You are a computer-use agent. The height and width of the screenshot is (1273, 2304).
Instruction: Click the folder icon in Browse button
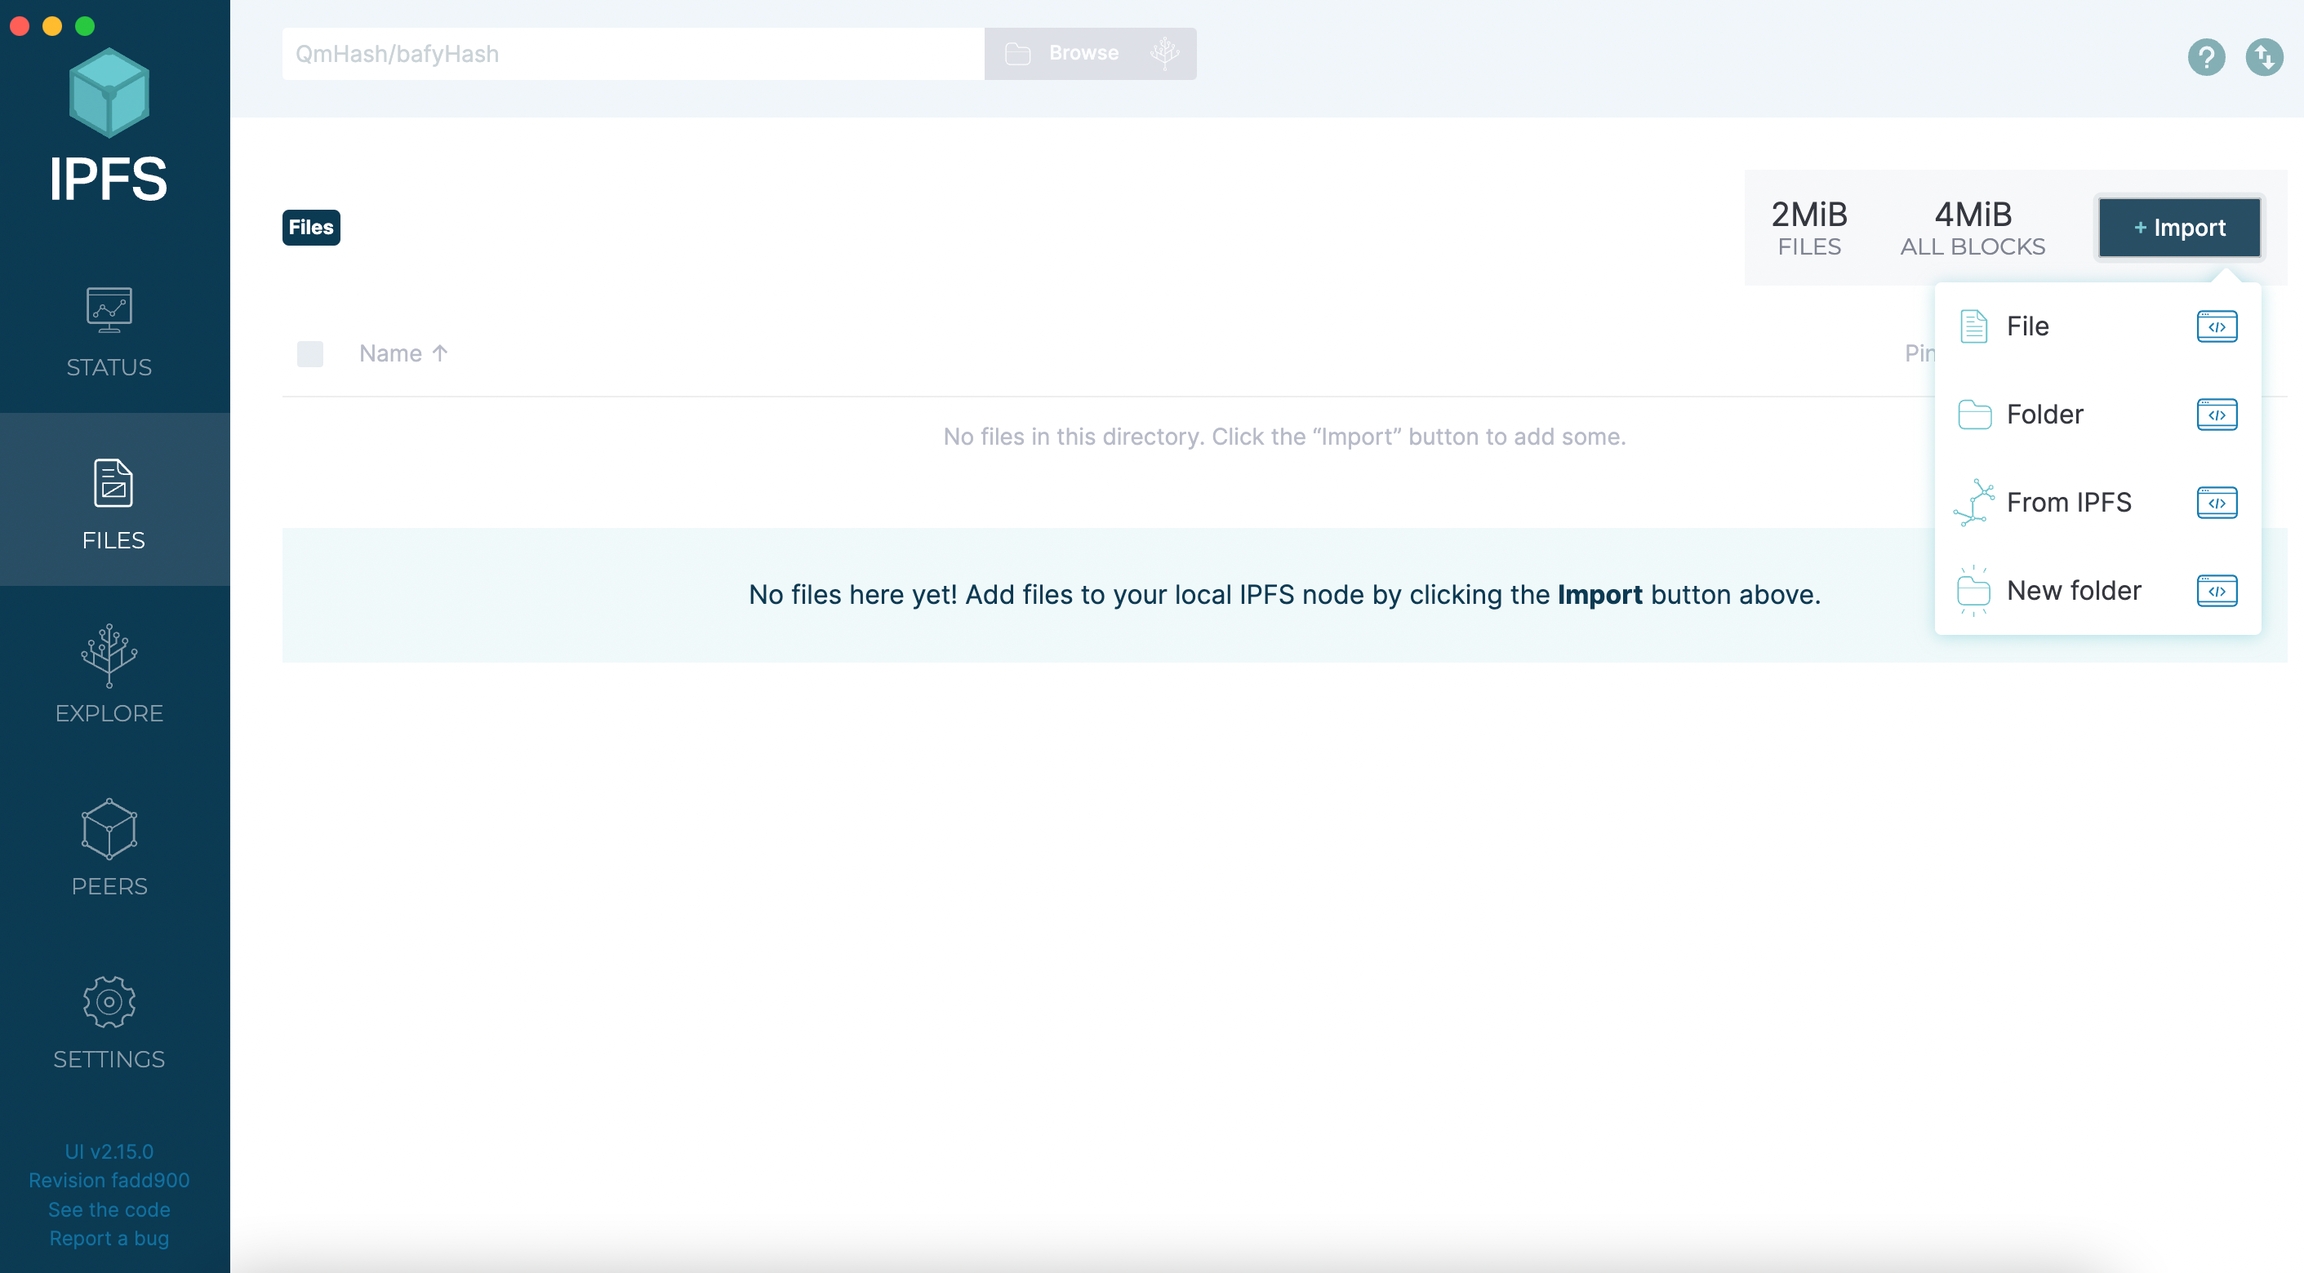pos(1018,53)
